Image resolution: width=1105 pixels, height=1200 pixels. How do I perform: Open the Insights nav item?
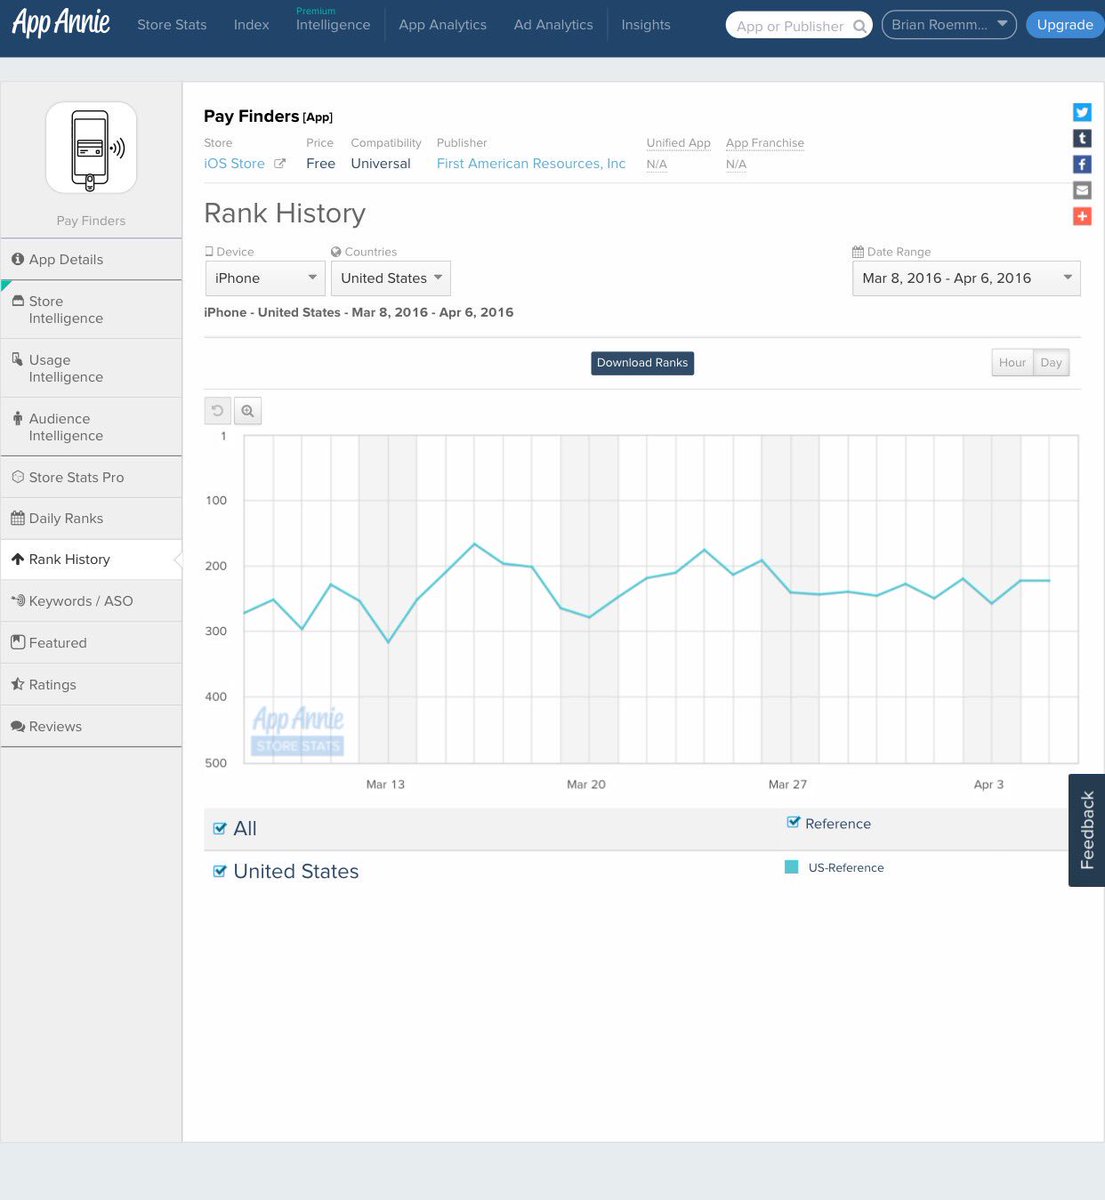(x=646, y=25)
